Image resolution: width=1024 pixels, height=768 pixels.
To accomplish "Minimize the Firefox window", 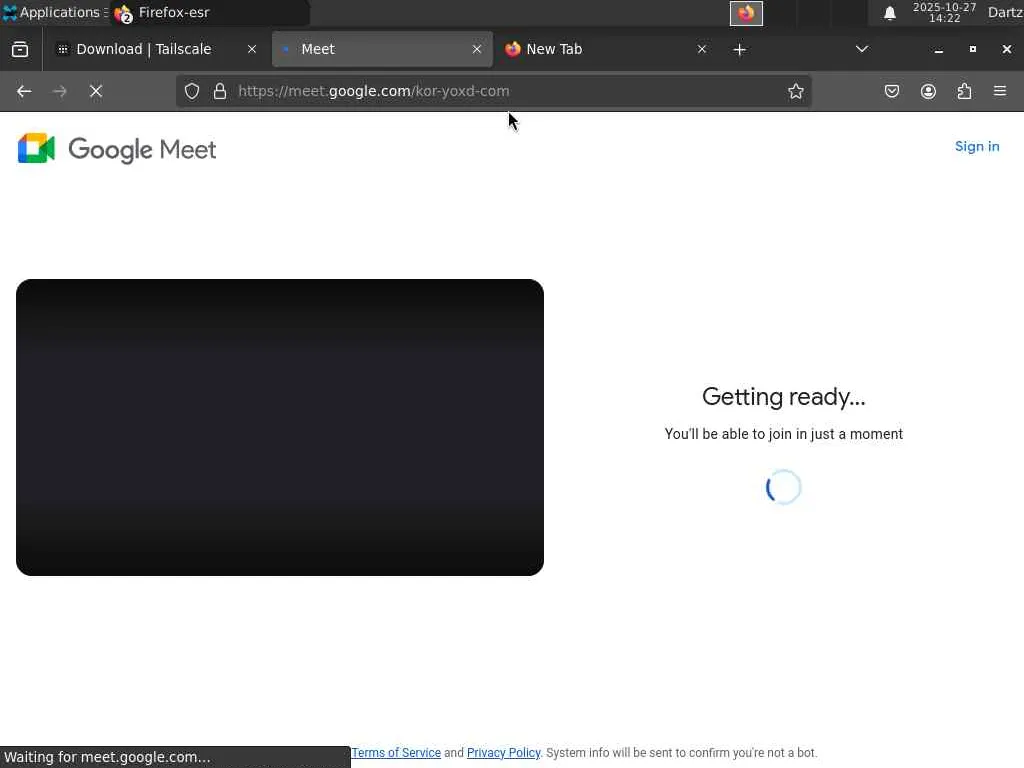I will coord(938,50).
